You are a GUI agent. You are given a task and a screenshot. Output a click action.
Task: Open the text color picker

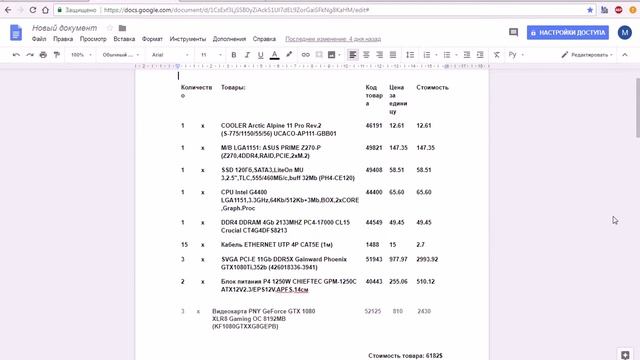coord(275,55)
